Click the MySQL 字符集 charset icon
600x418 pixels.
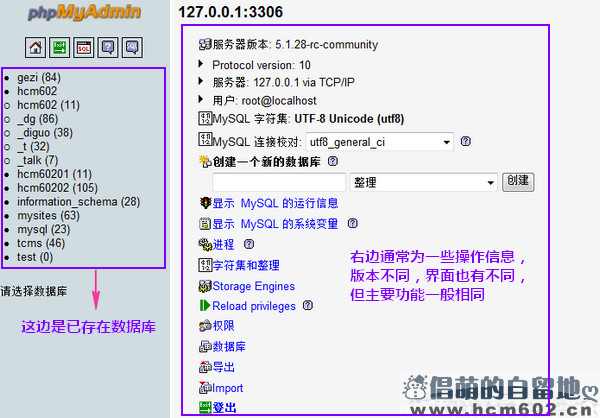pos(205,118)
